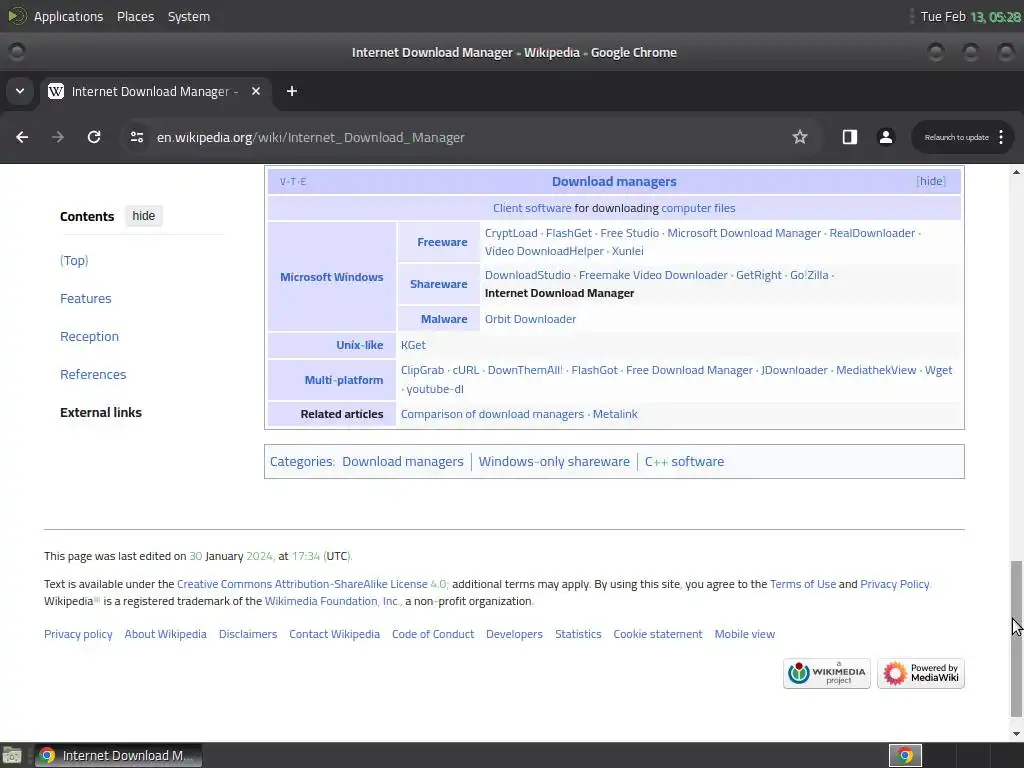Screen dimensions: 1024x768
Task: Open Windows-only shareware category
Action: tap(554, 461)
